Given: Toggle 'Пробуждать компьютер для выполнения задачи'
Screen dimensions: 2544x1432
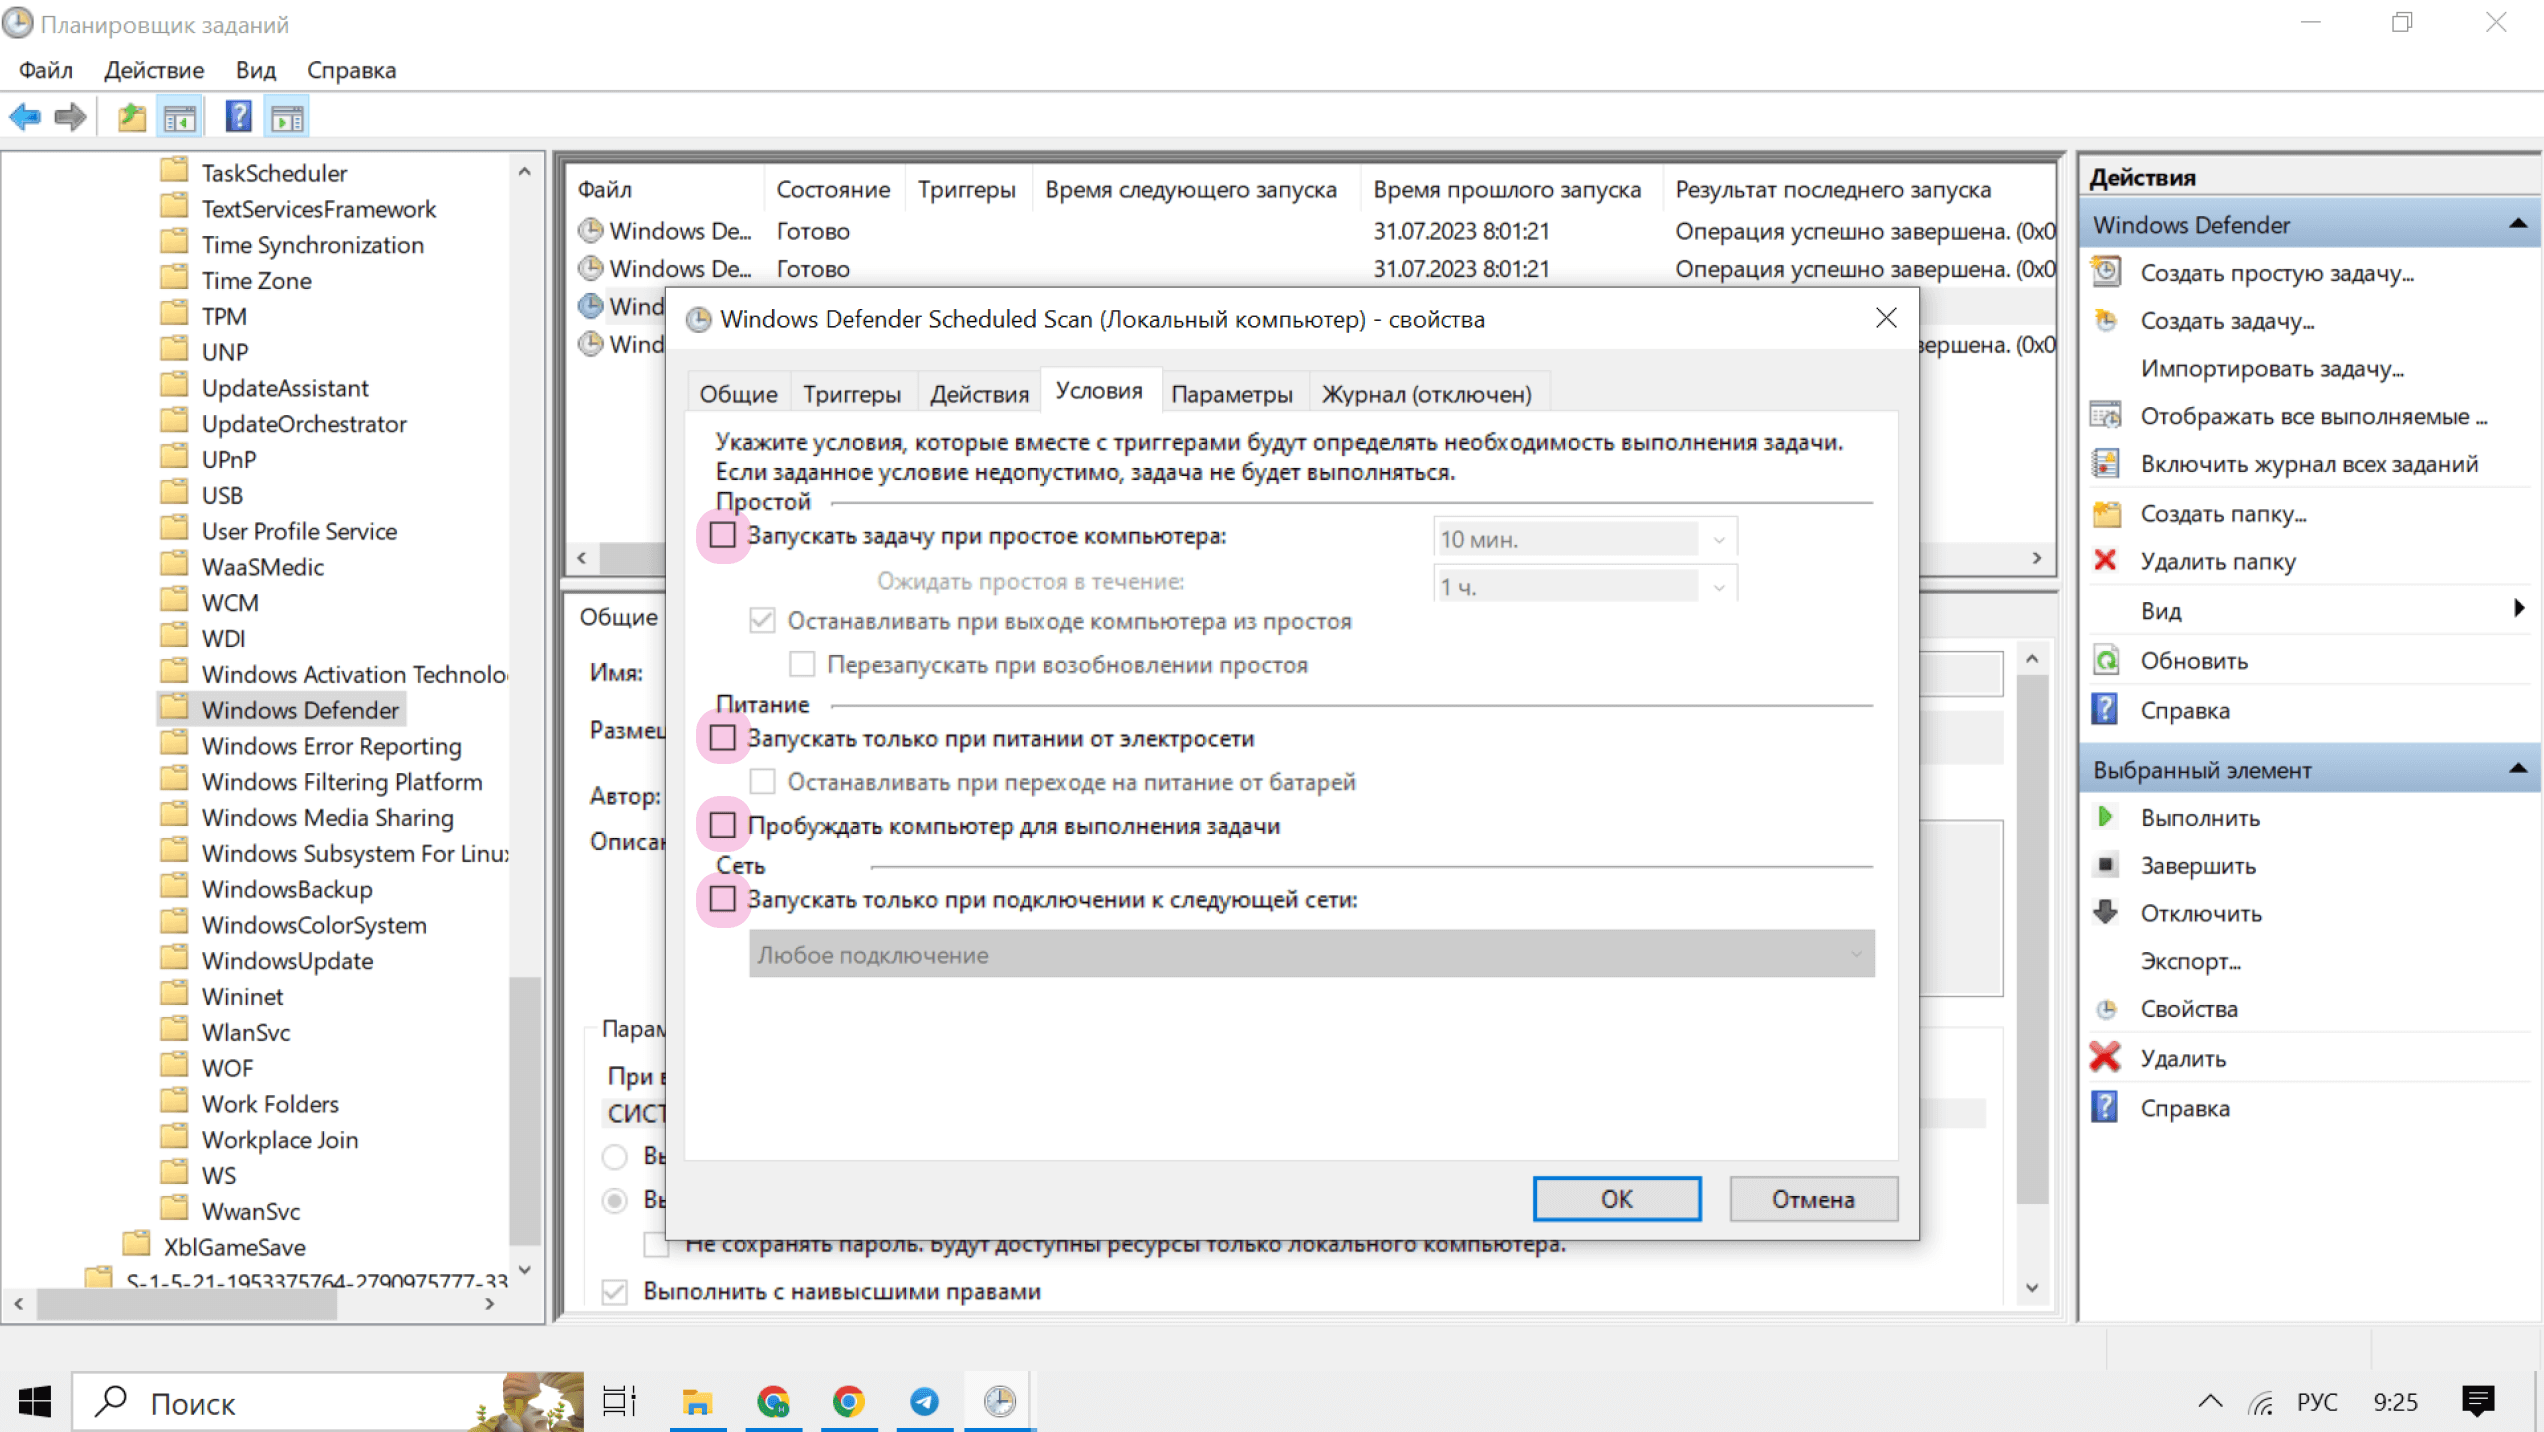Looking at the screenshot, I should 722,825.
